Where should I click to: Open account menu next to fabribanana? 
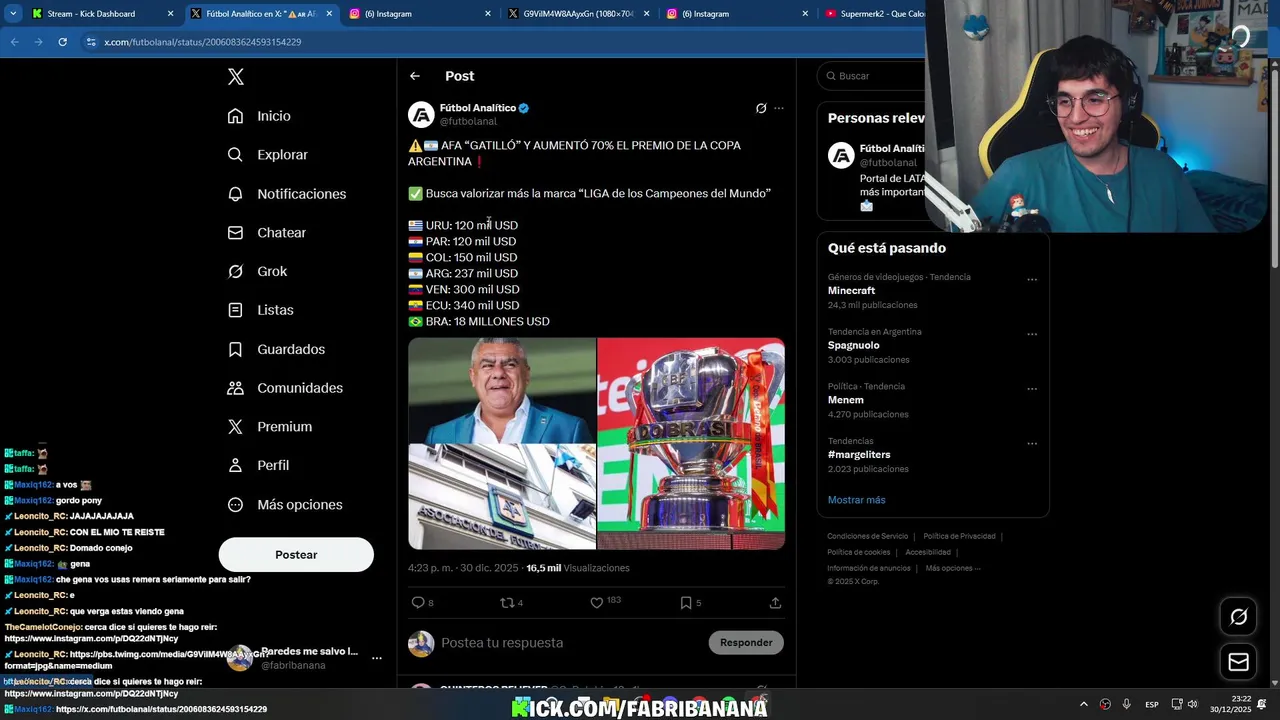pos(377,658)
